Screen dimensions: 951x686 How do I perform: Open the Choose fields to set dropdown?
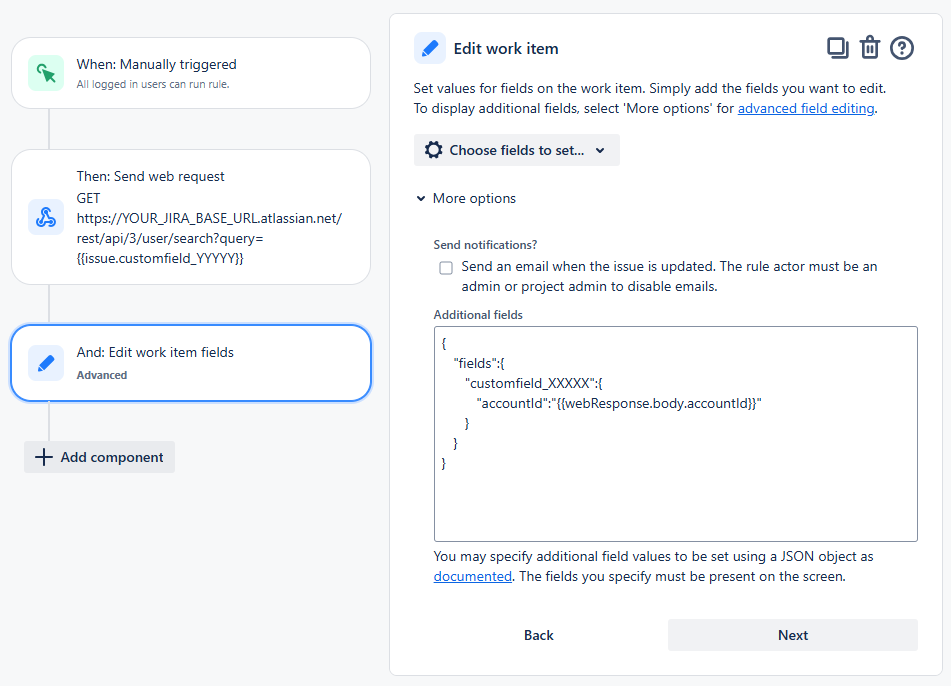516,149
